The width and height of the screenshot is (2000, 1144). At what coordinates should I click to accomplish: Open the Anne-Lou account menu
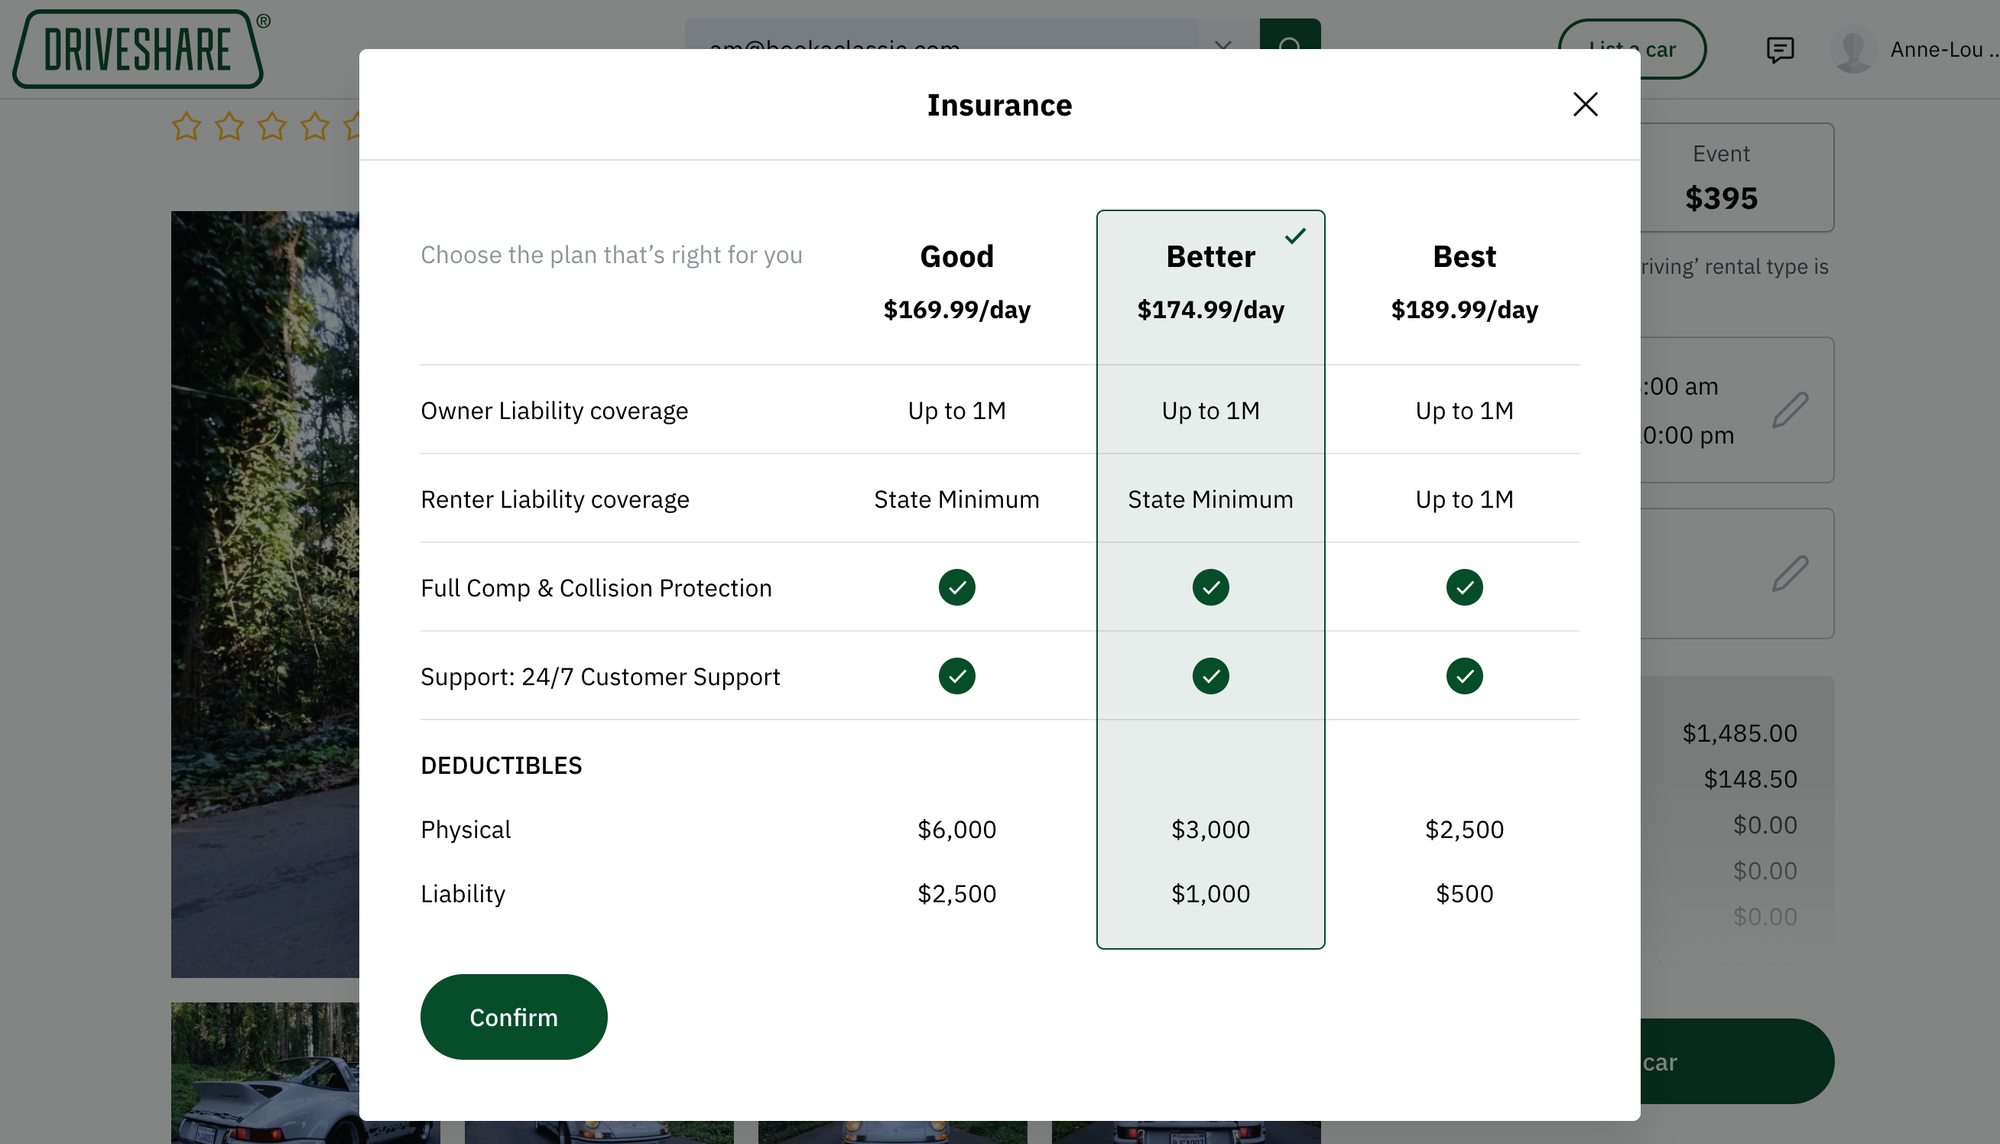point(1938,49)
